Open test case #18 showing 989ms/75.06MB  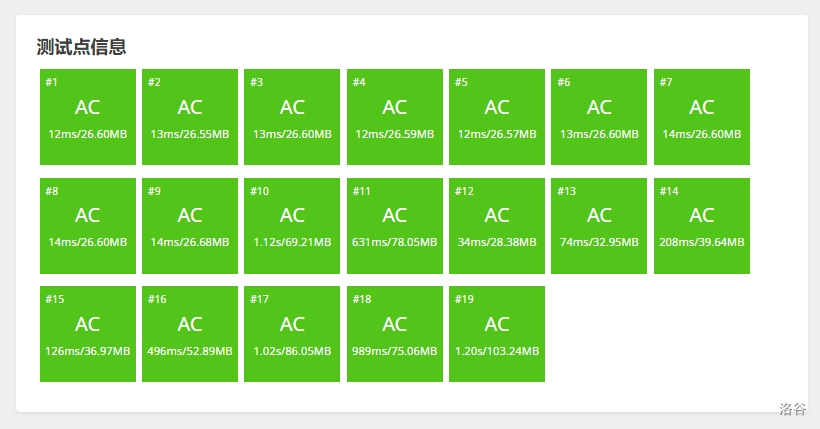tap(395, 334)
